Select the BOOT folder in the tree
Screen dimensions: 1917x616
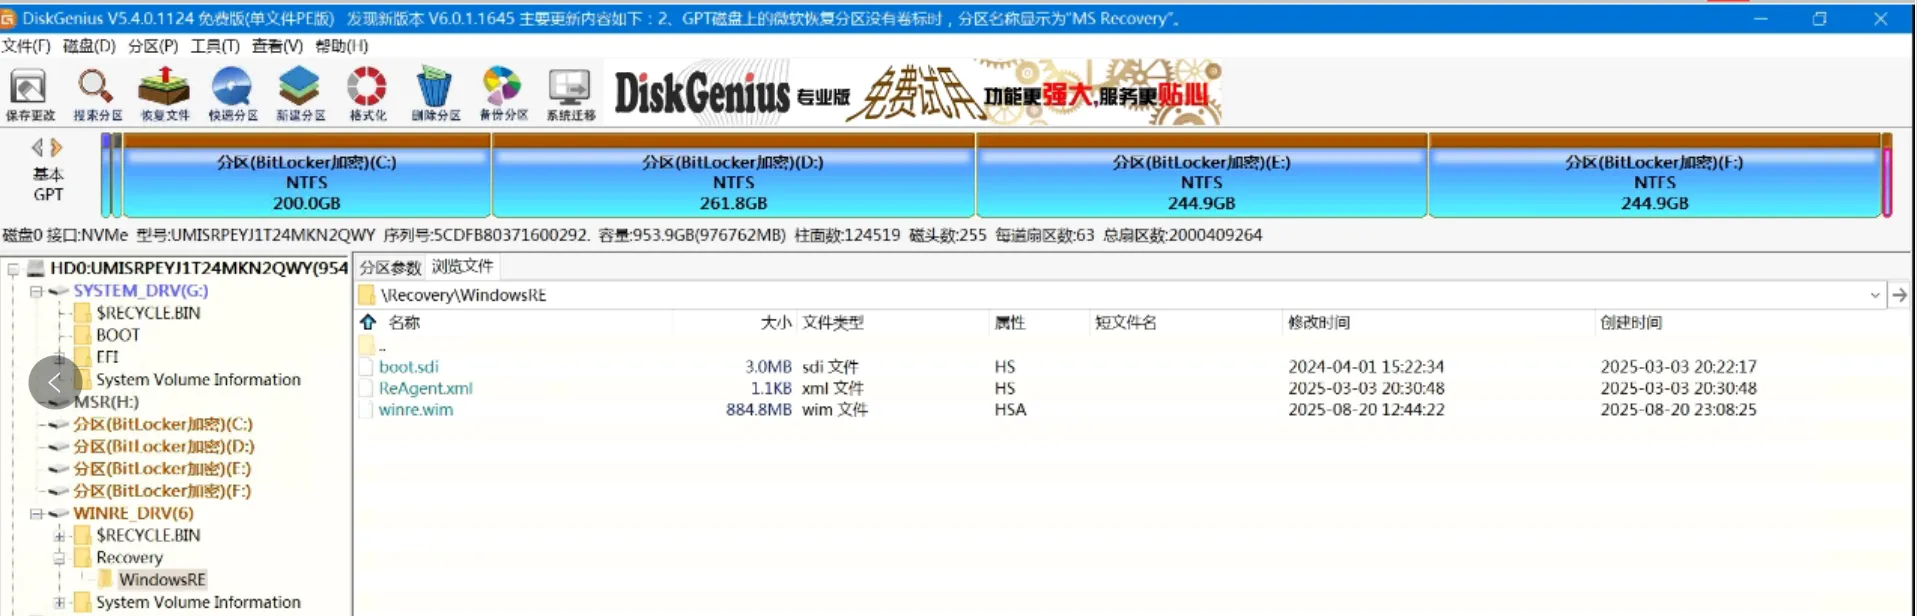(x=118, y=335)
